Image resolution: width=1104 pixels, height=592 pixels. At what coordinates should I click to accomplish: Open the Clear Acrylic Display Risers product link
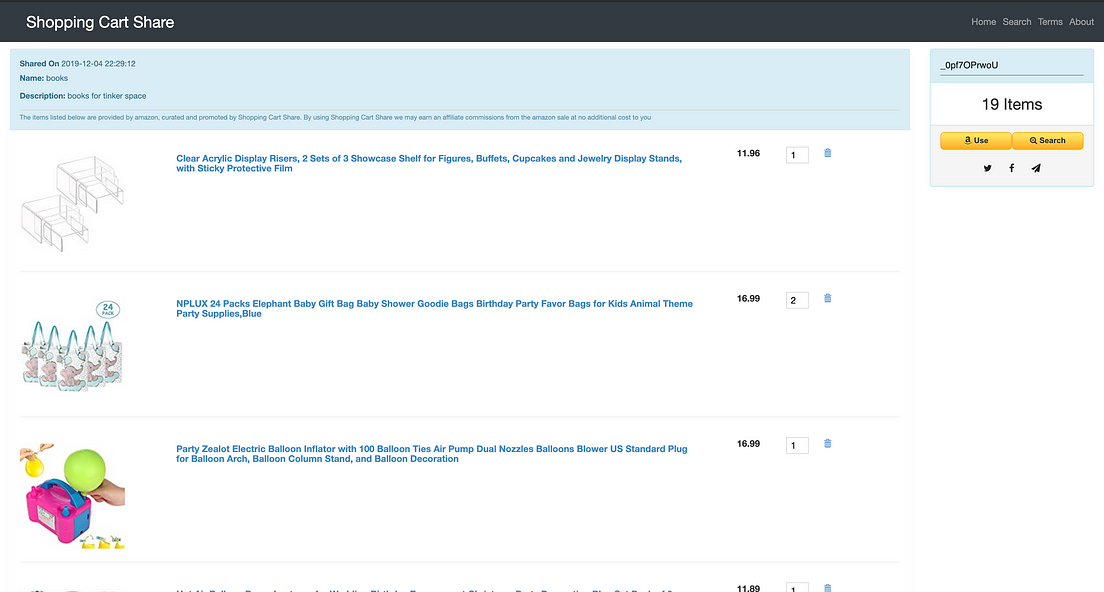(x=429, y=163)
